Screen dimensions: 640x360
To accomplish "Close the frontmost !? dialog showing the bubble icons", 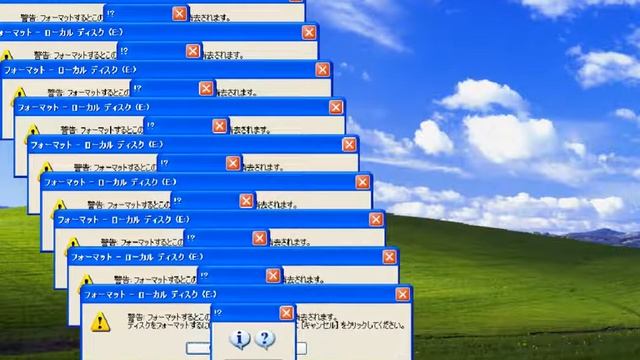I will pyautogui.click(x=286, y=313).
